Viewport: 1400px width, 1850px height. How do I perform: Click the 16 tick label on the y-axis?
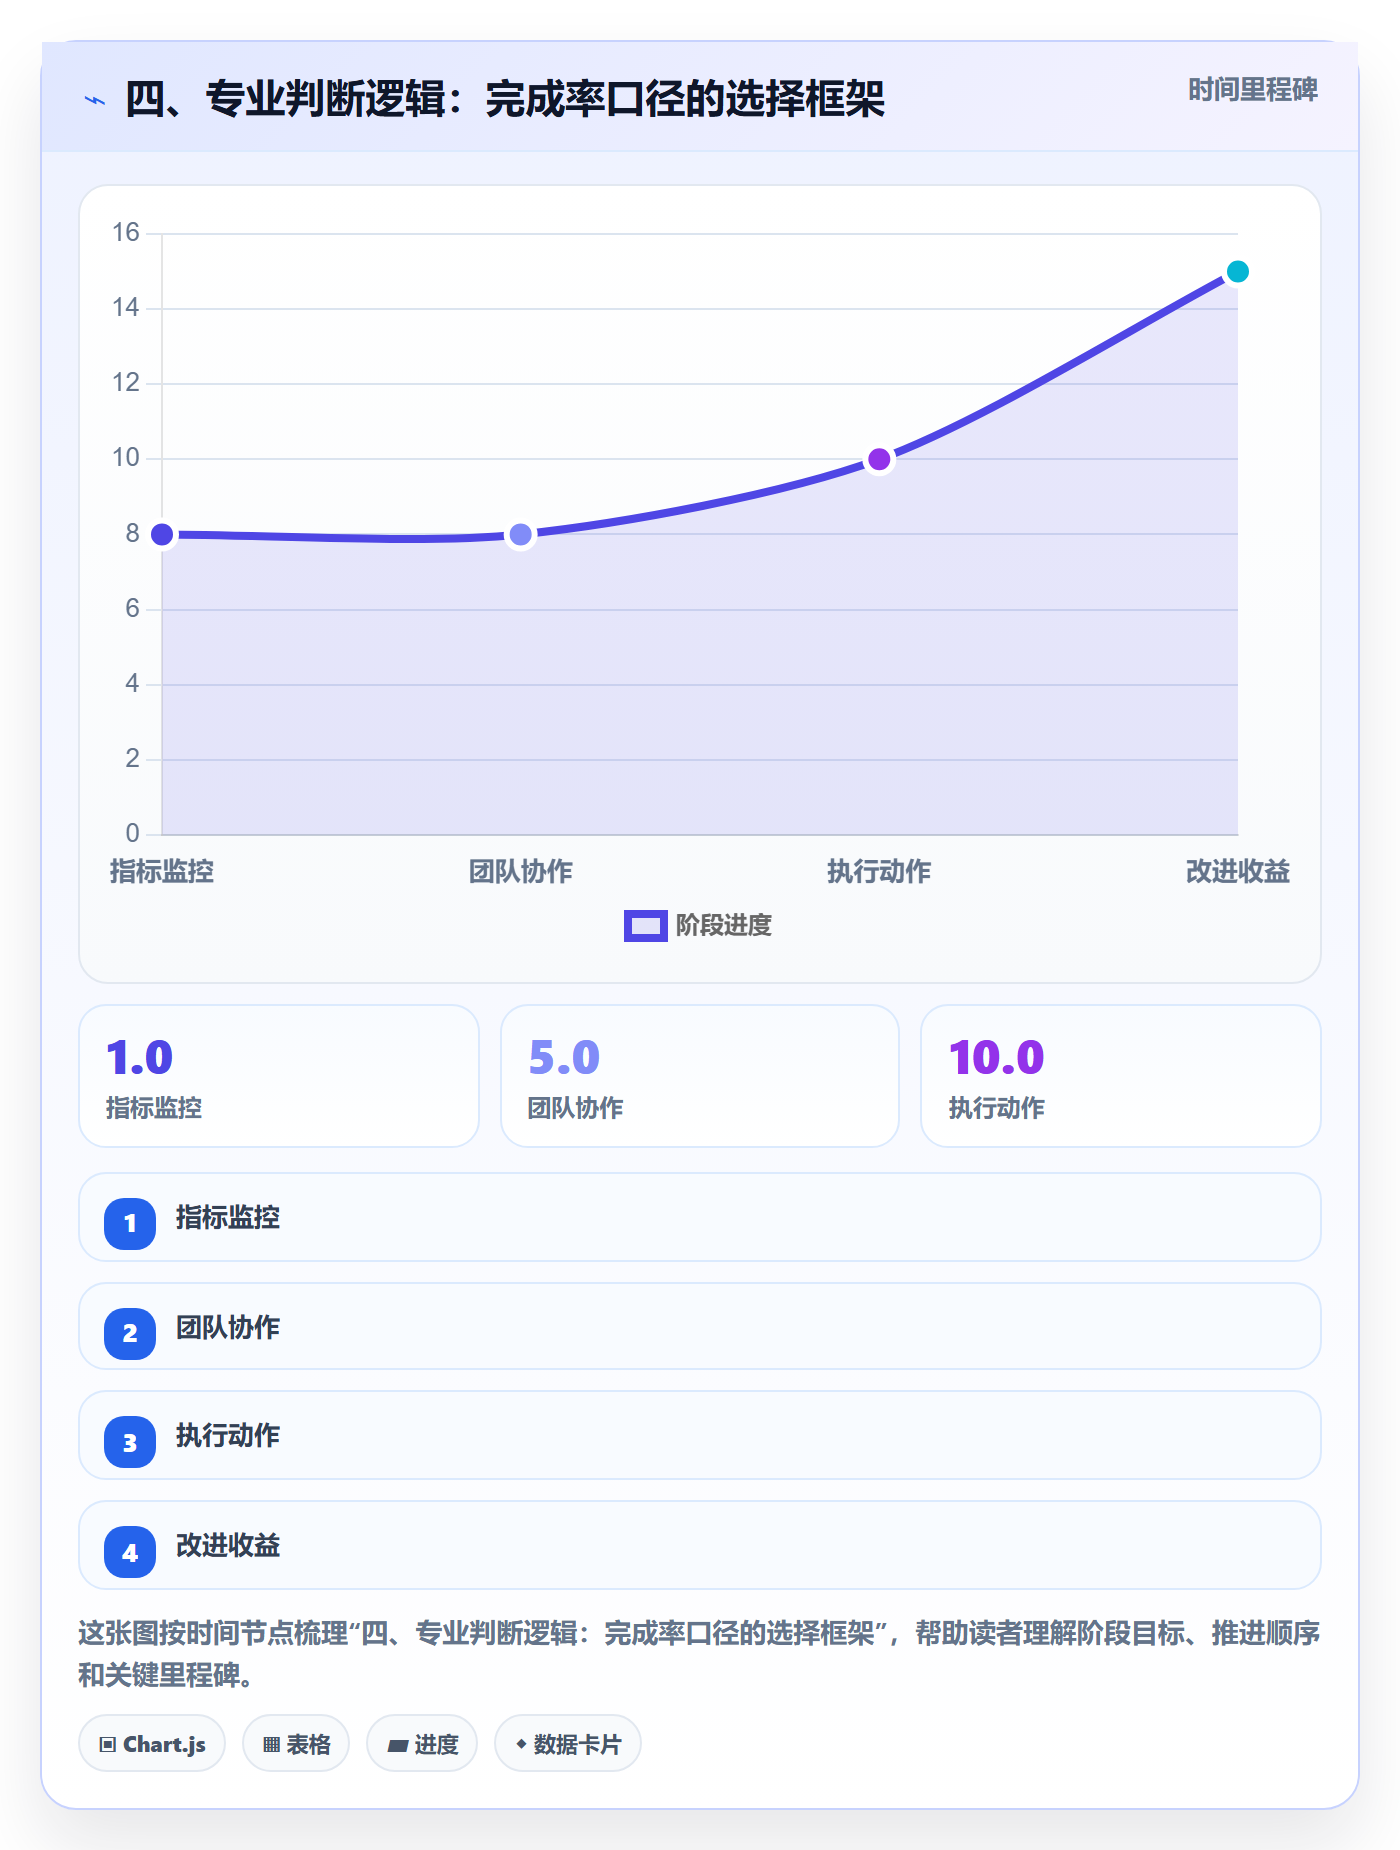point(126,233)
